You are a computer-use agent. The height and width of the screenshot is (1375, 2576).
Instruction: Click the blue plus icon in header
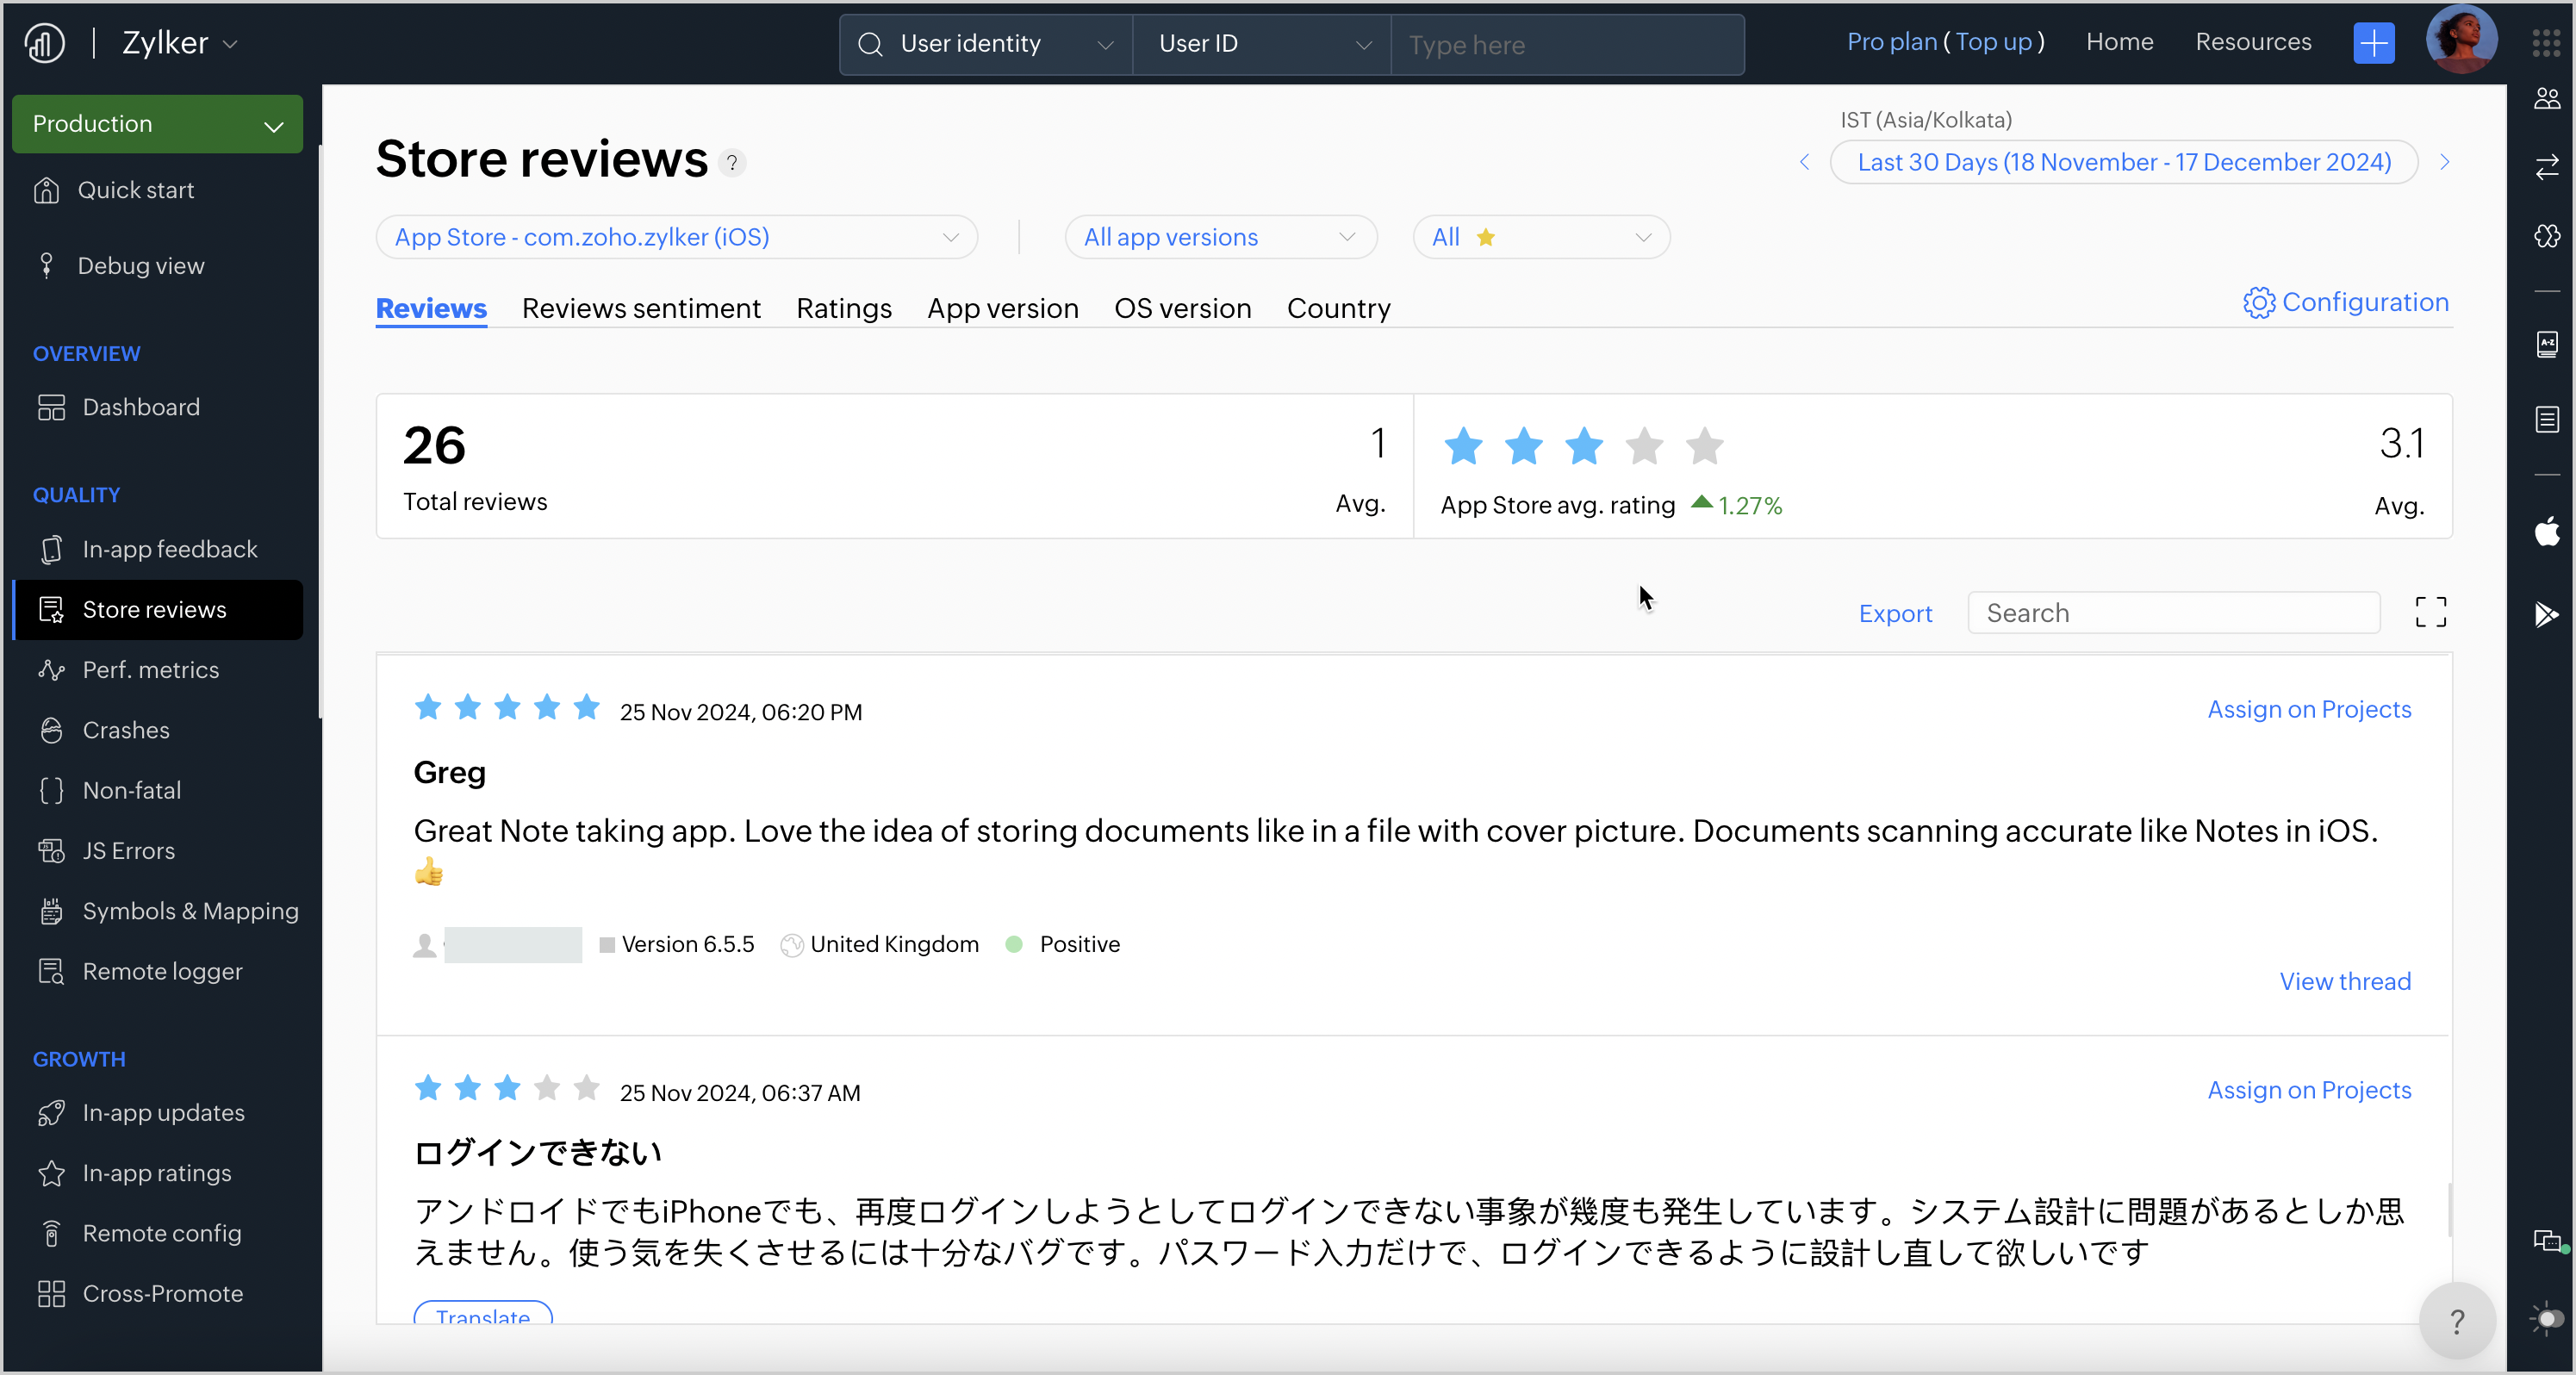pyautogui.click(x=2374, y=43)
